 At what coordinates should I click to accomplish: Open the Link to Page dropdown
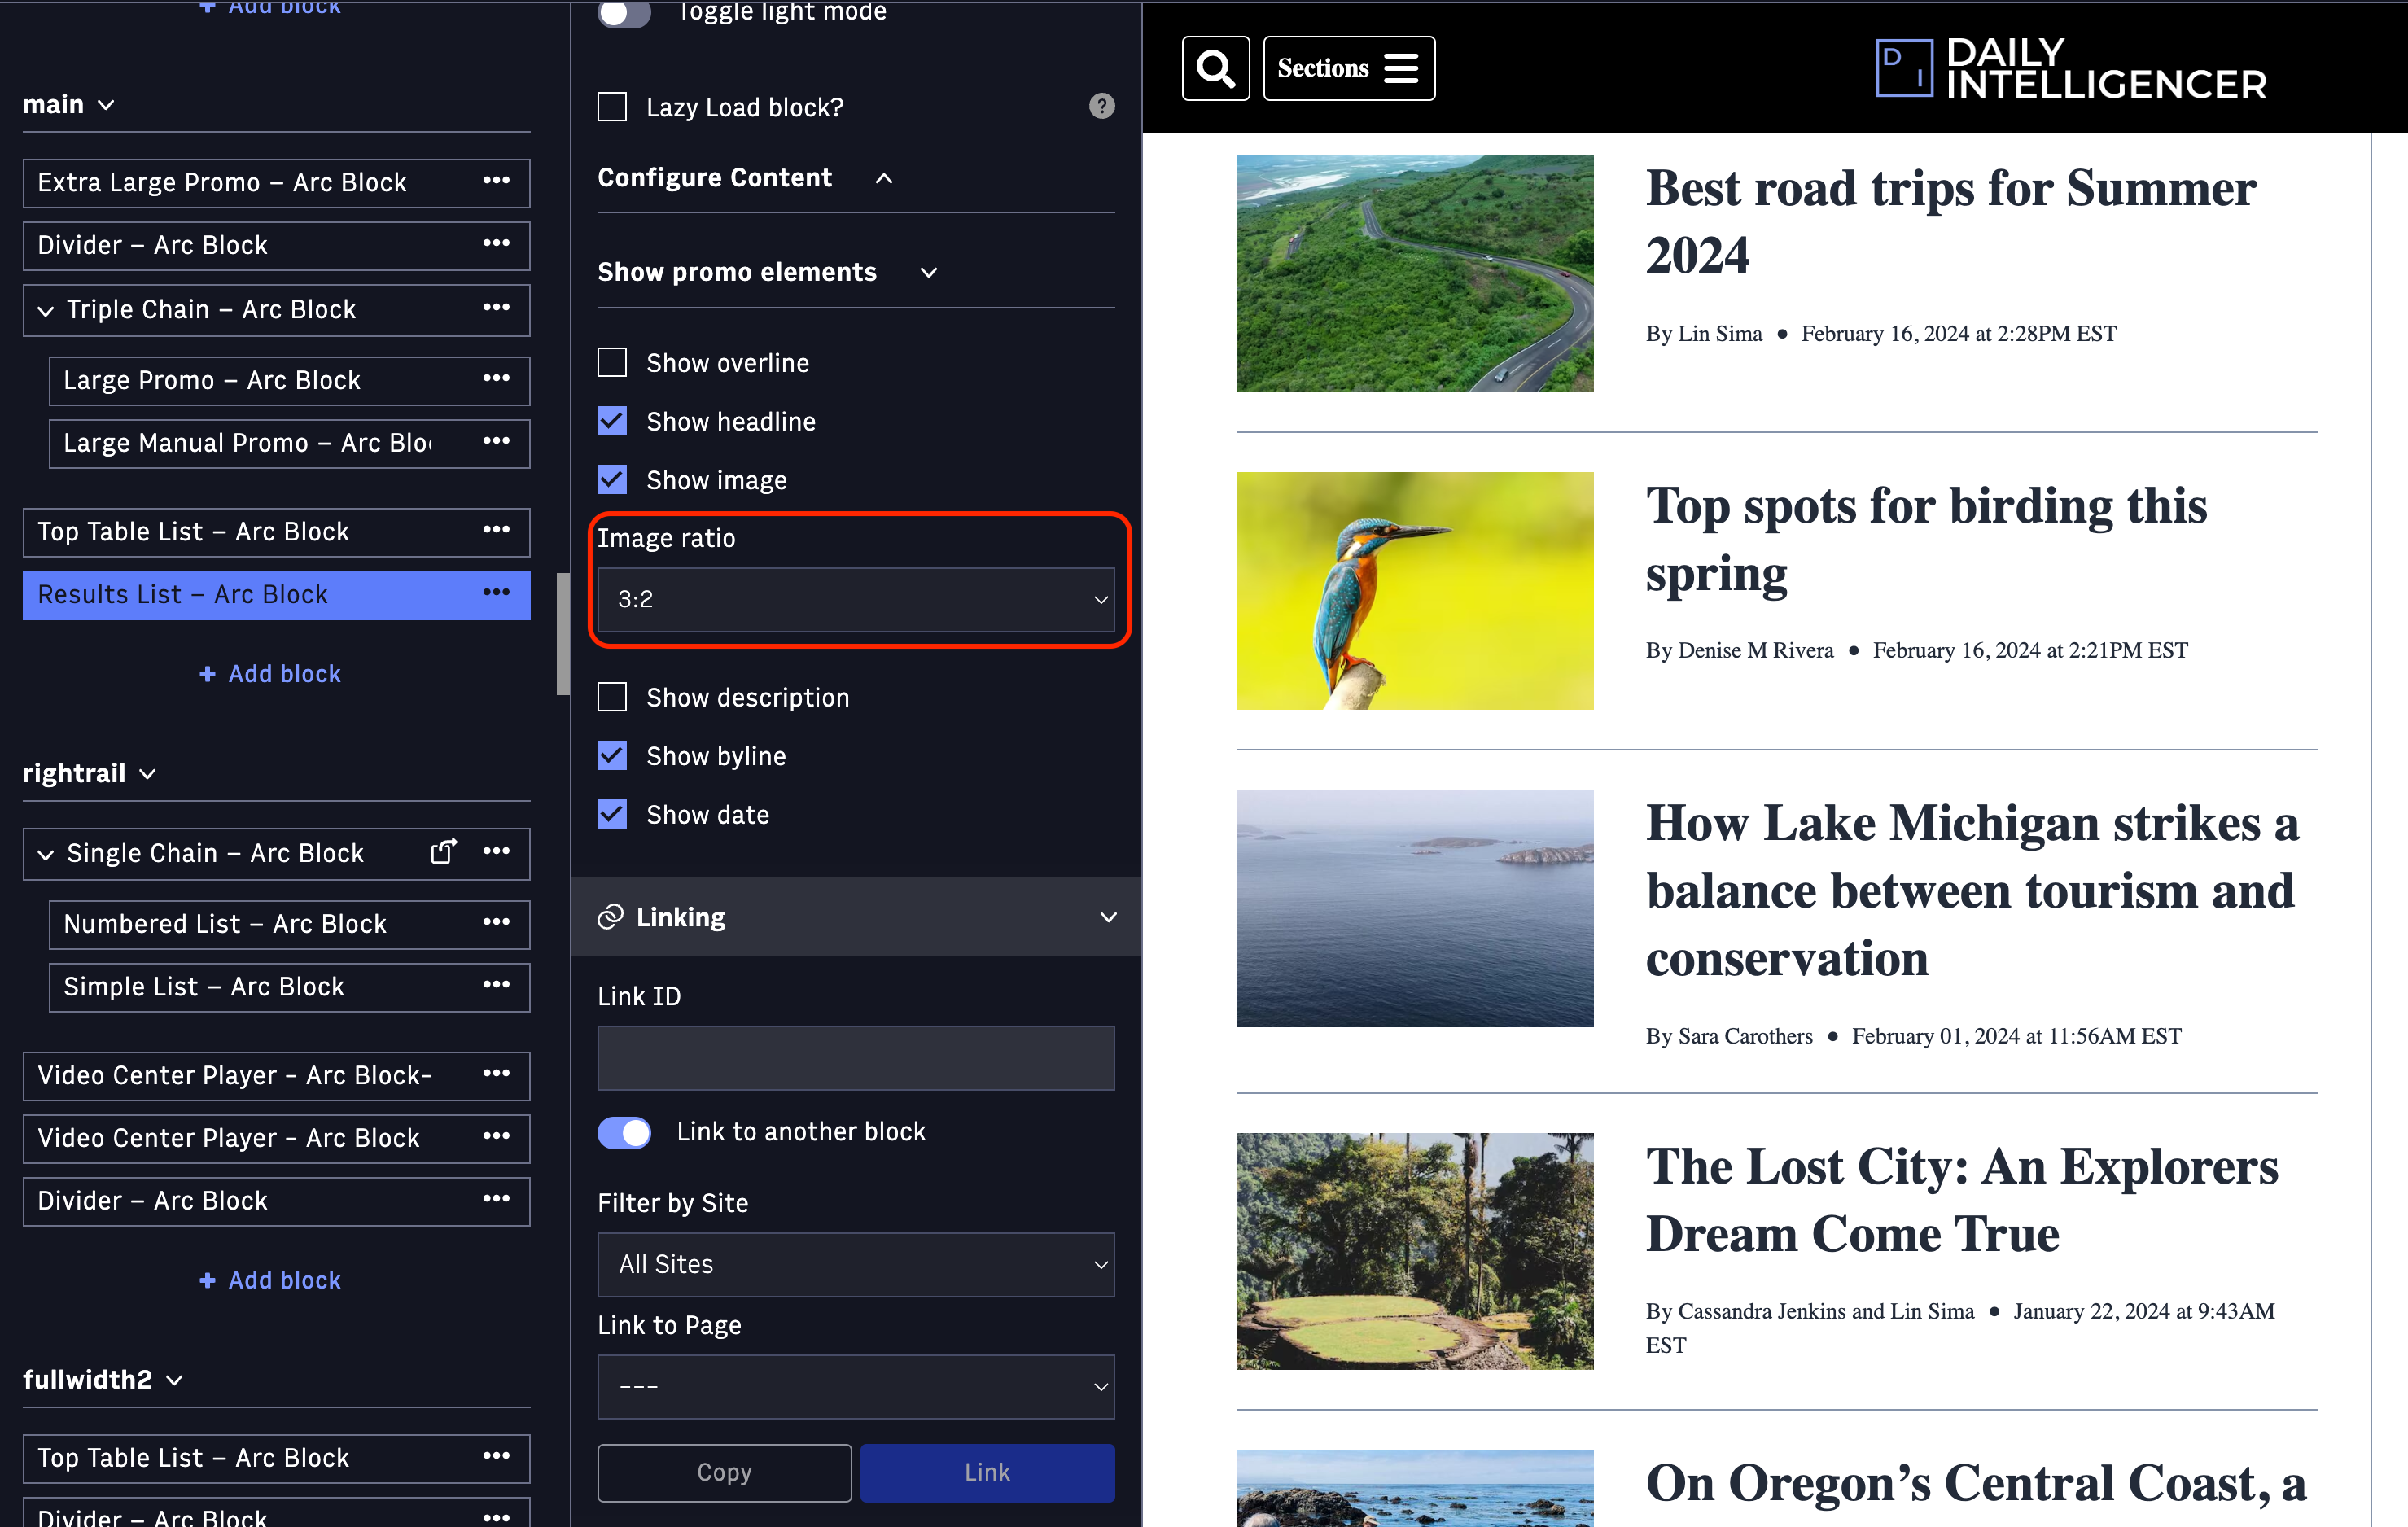click(x=856, y=1387)
